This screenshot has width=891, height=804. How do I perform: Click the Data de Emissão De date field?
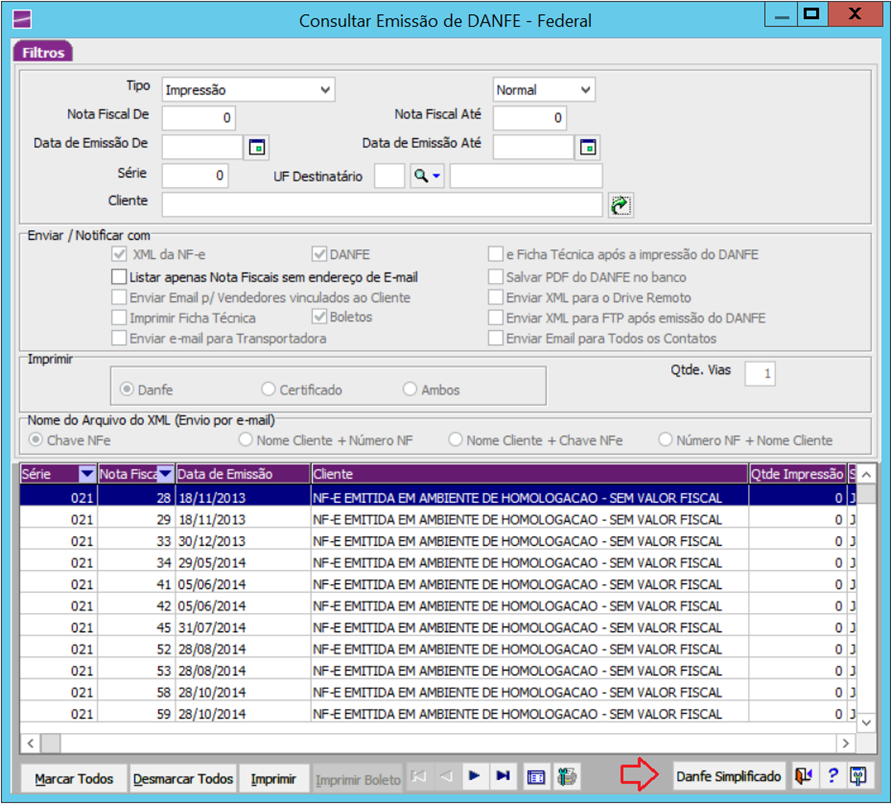point(202,147)
